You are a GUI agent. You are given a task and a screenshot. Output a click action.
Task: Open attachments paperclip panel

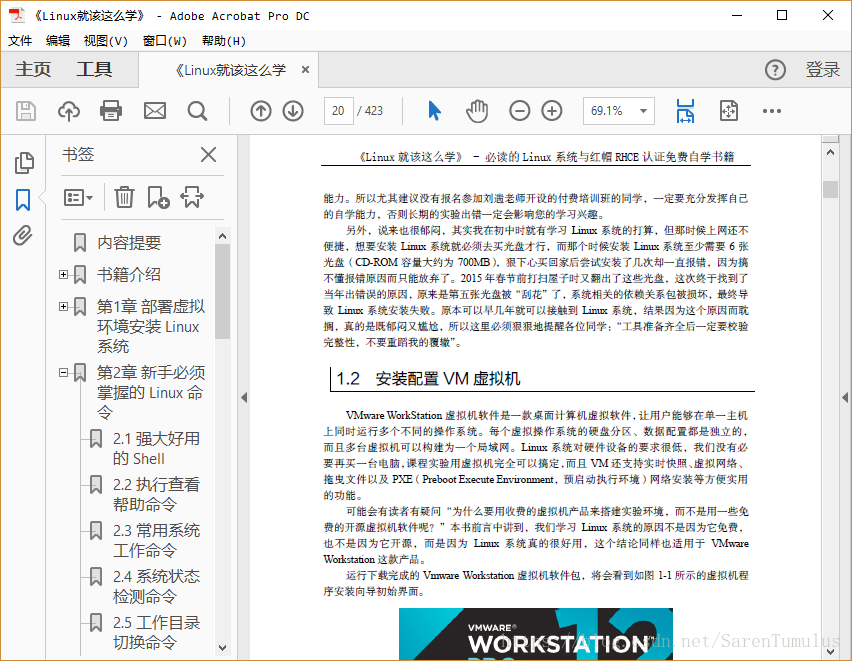[x=23, y=235]
